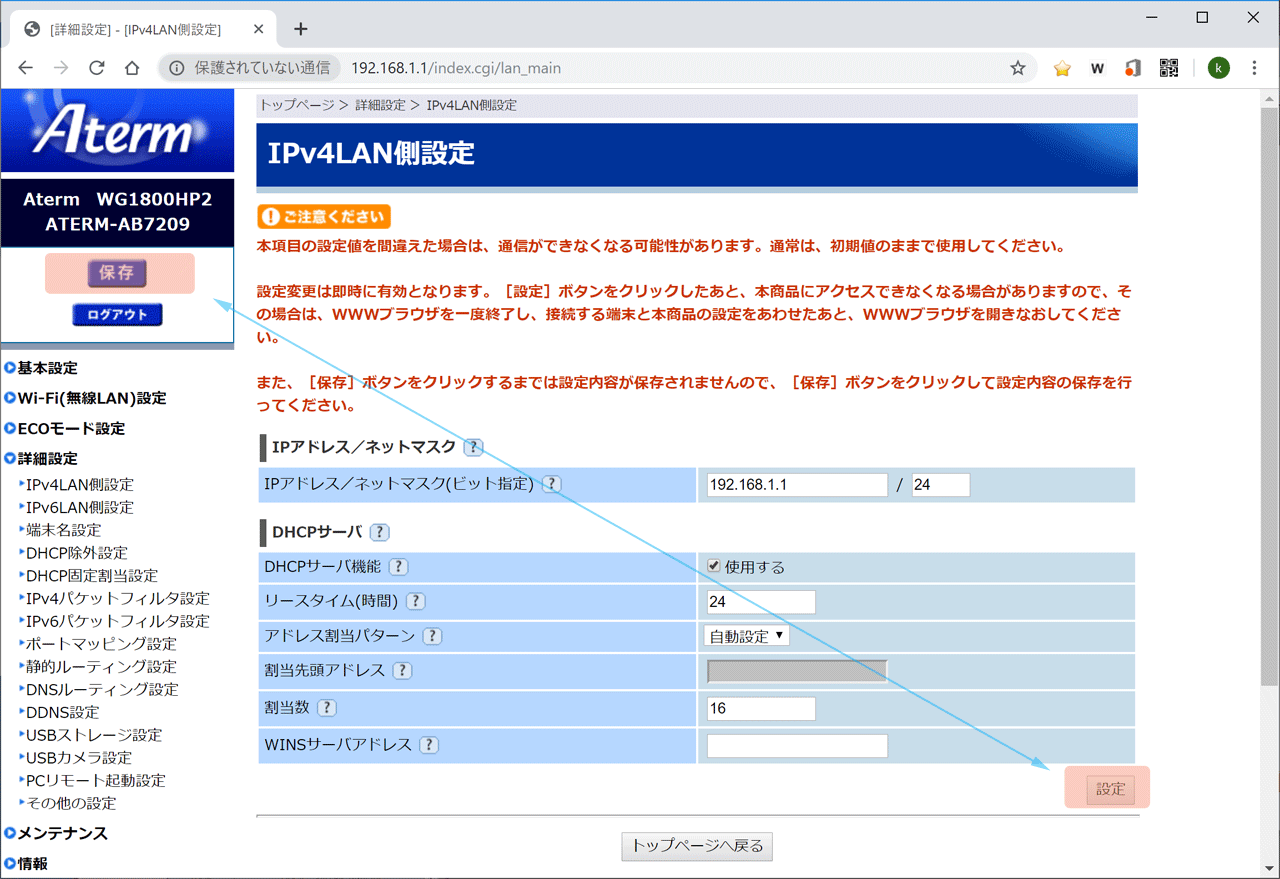Image resolution: width=1280 pixels, height=879 pixels.
Task: Open USBカメラ設定
Action: [79, 758]
